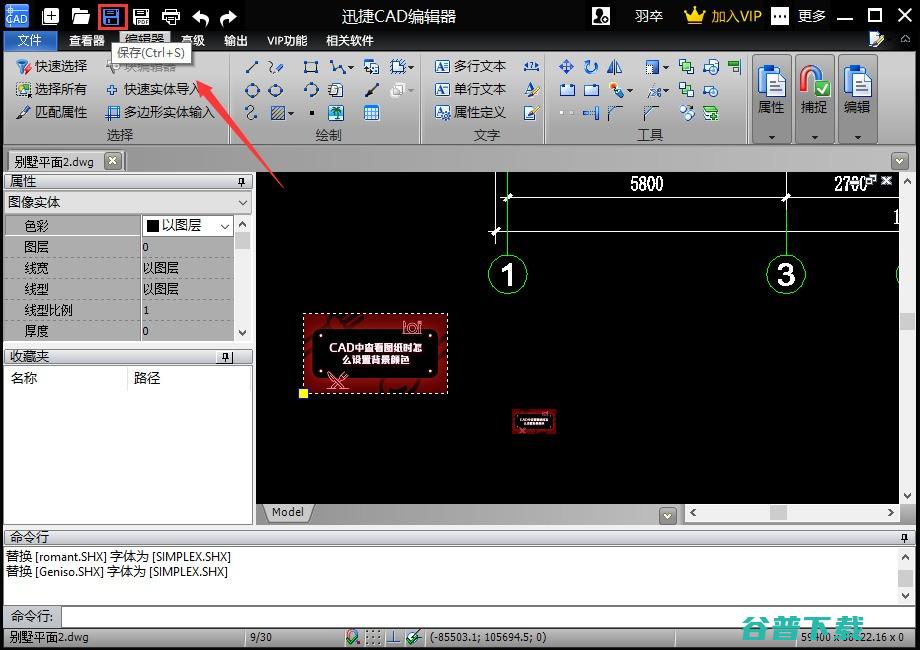Click the Quick Select tool

[x=52, y=66]
